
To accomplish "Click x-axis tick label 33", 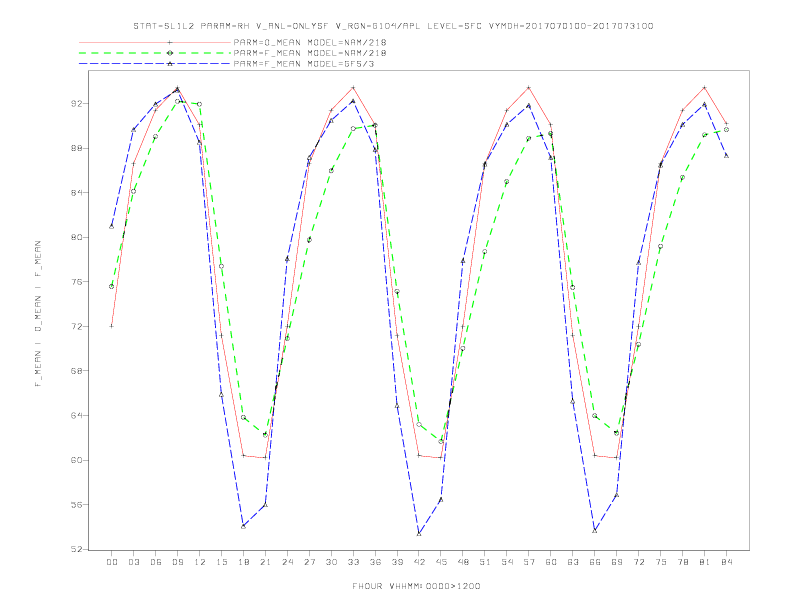I will (354, 562).
